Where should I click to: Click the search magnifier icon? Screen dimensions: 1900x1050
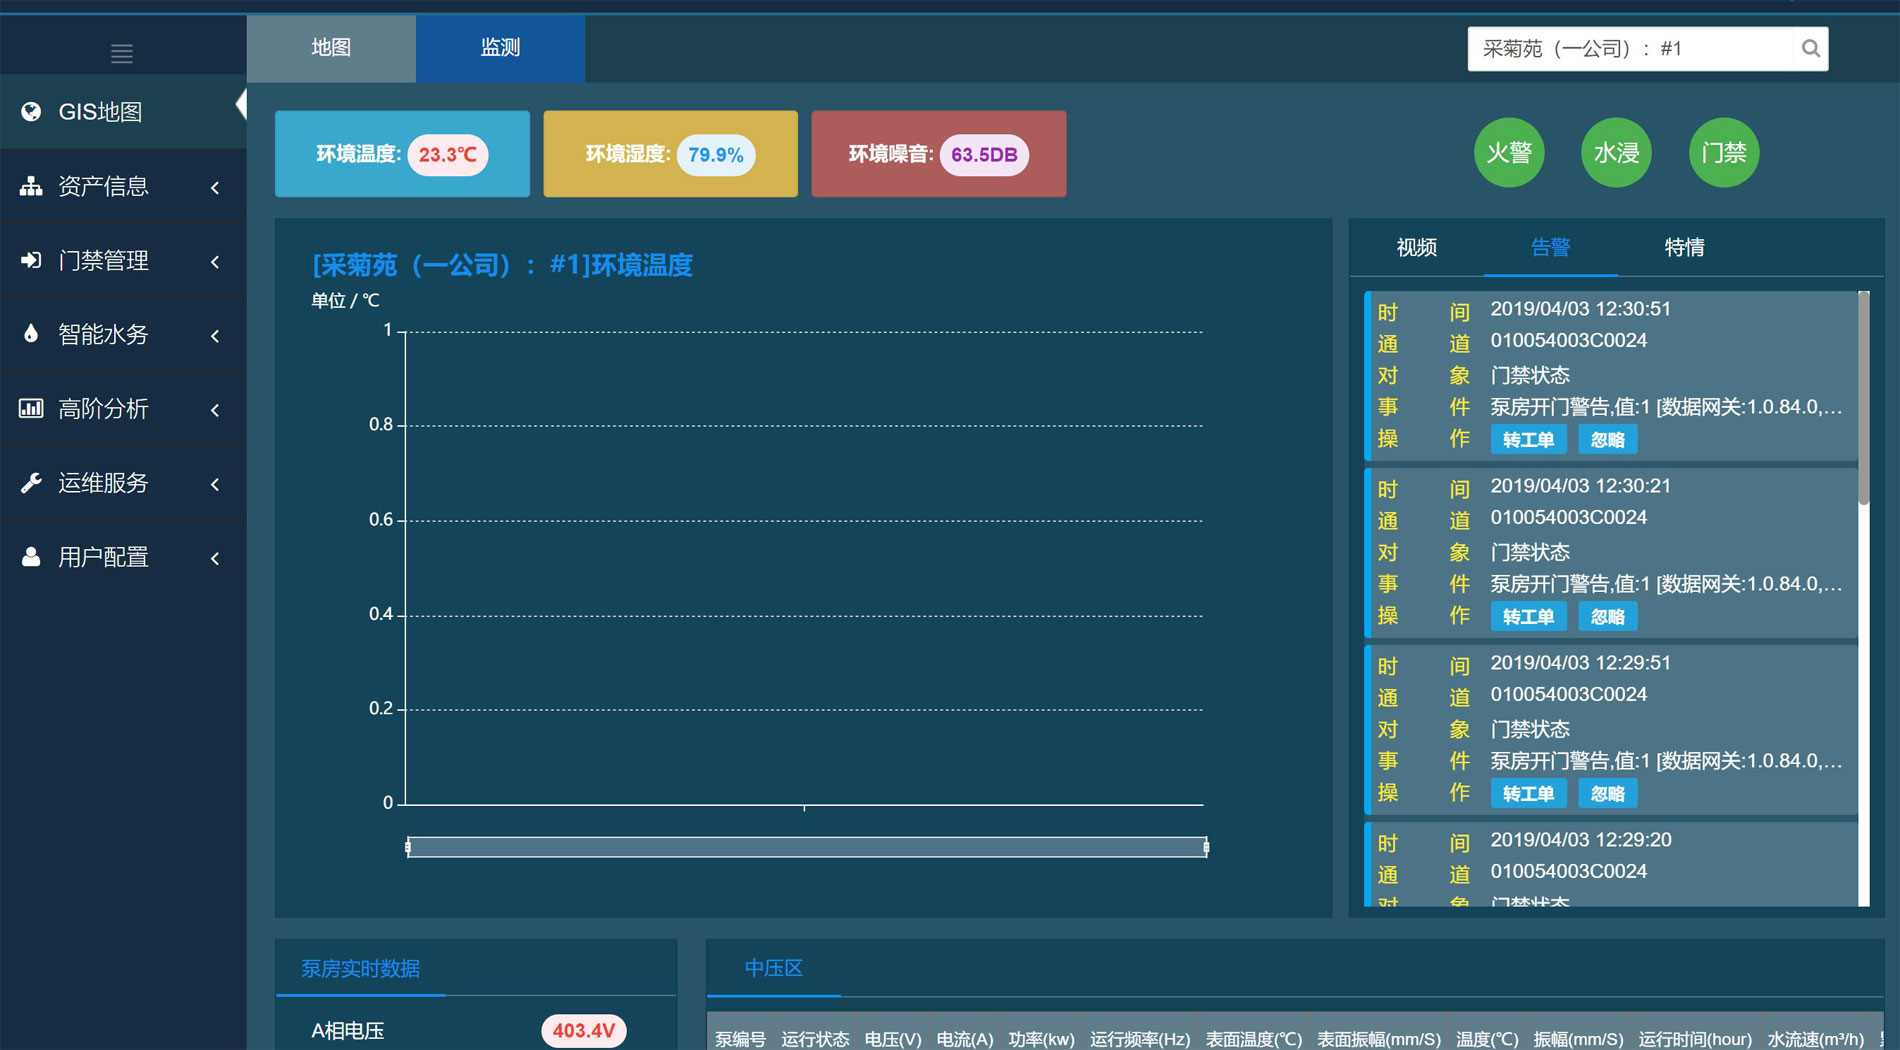(x=1810, y=49)
